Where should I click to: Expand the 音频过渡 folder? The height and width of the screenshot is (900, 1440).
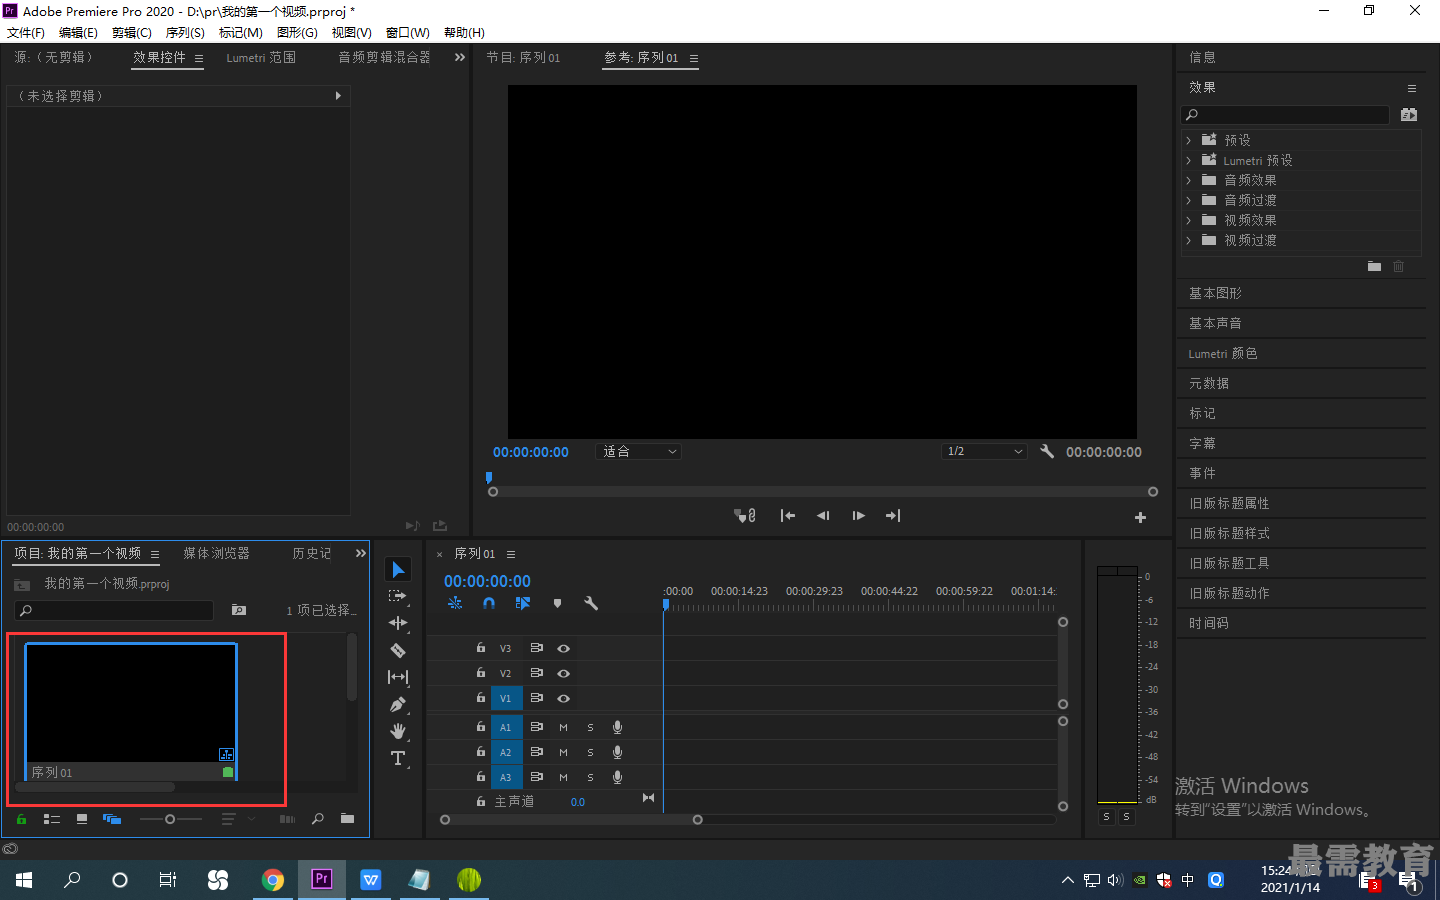[x=1188, y=200]
